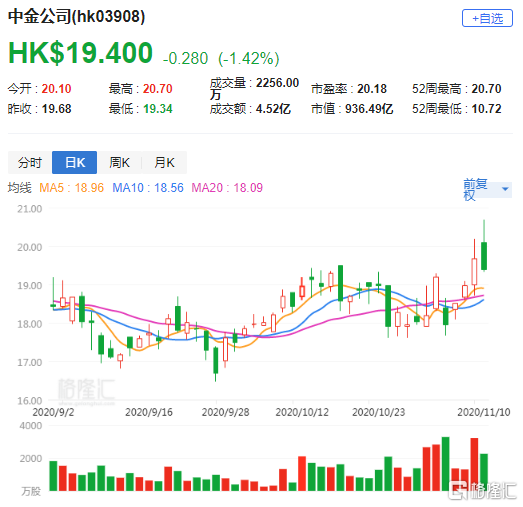Open the 周K weekly chart tab

(119, 162)
